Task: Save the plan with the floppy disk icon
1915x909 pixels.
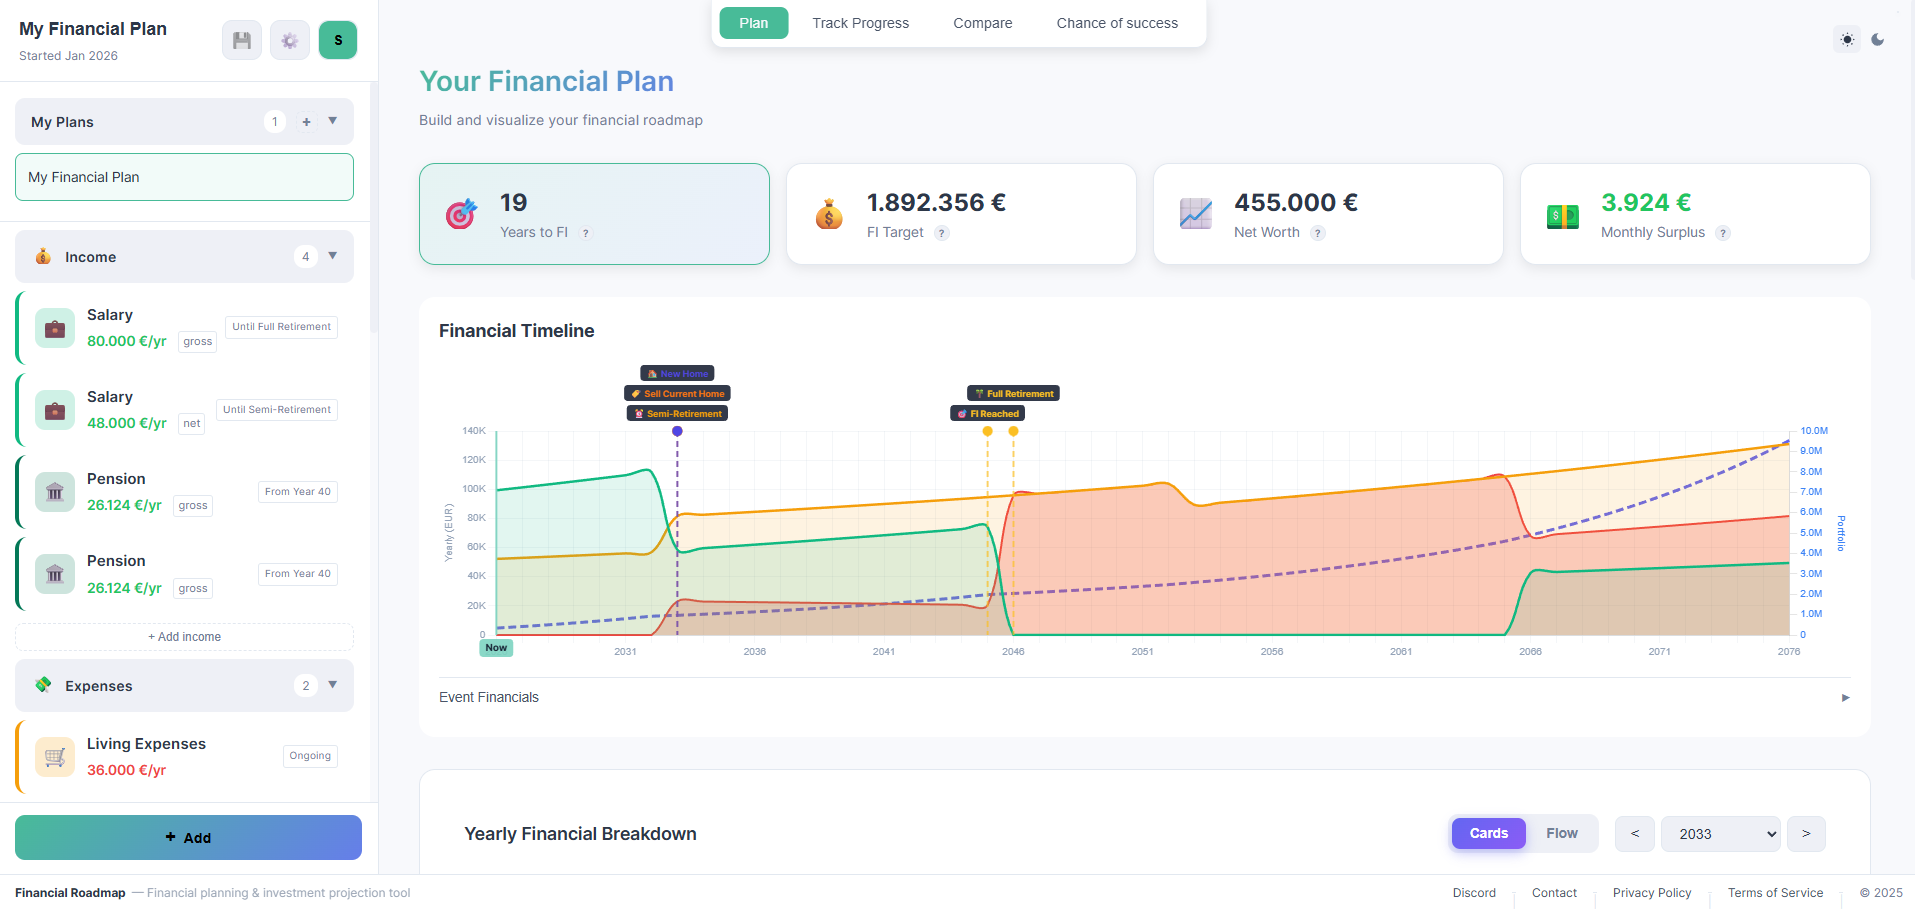Action: coord(241,40)
